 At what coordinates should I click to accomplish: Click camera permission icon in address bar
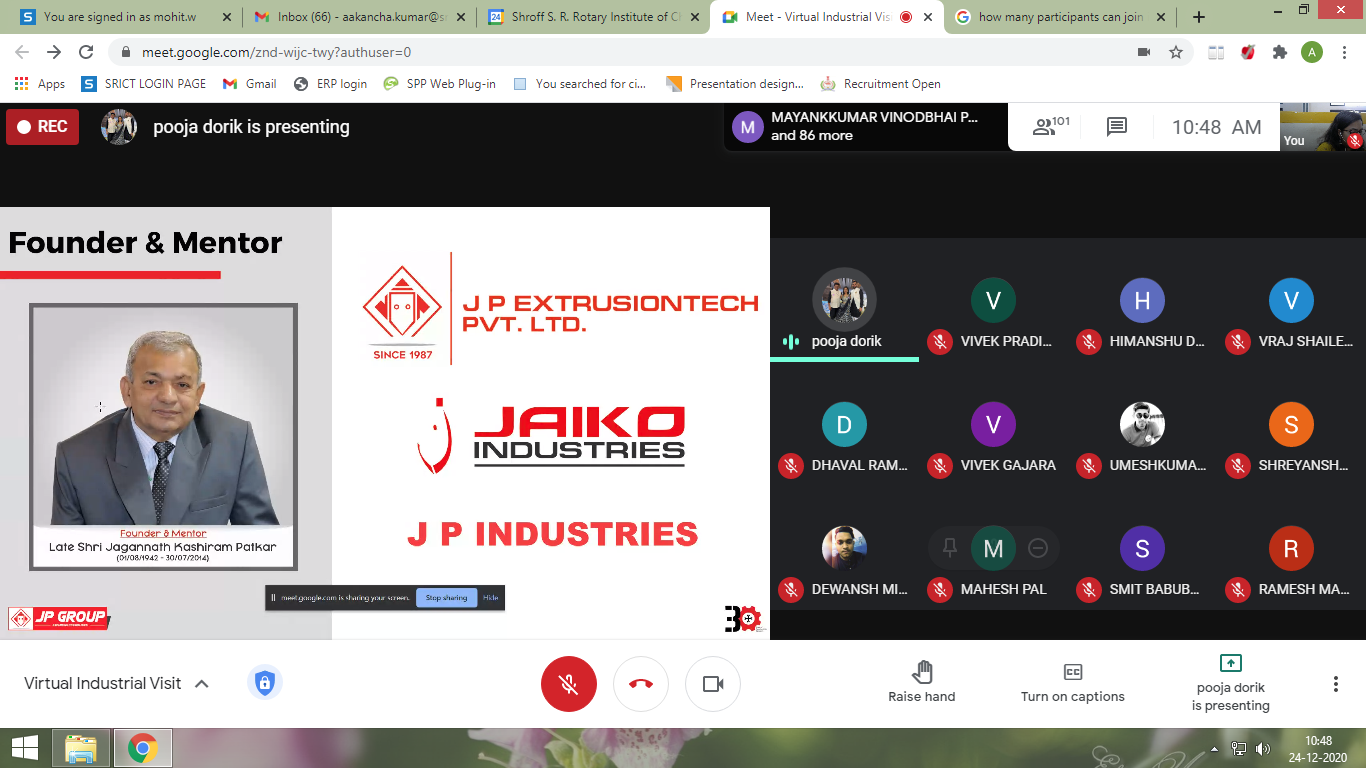click(1143, 52)
